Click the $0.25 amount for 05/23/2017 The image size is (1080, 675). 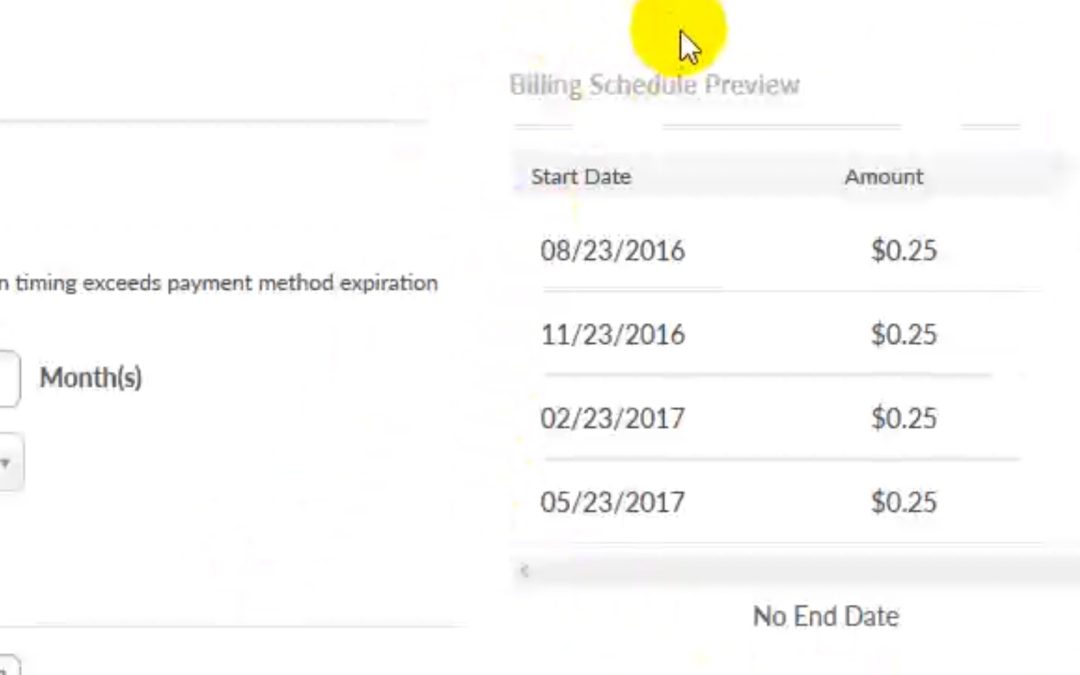point(904,503)
